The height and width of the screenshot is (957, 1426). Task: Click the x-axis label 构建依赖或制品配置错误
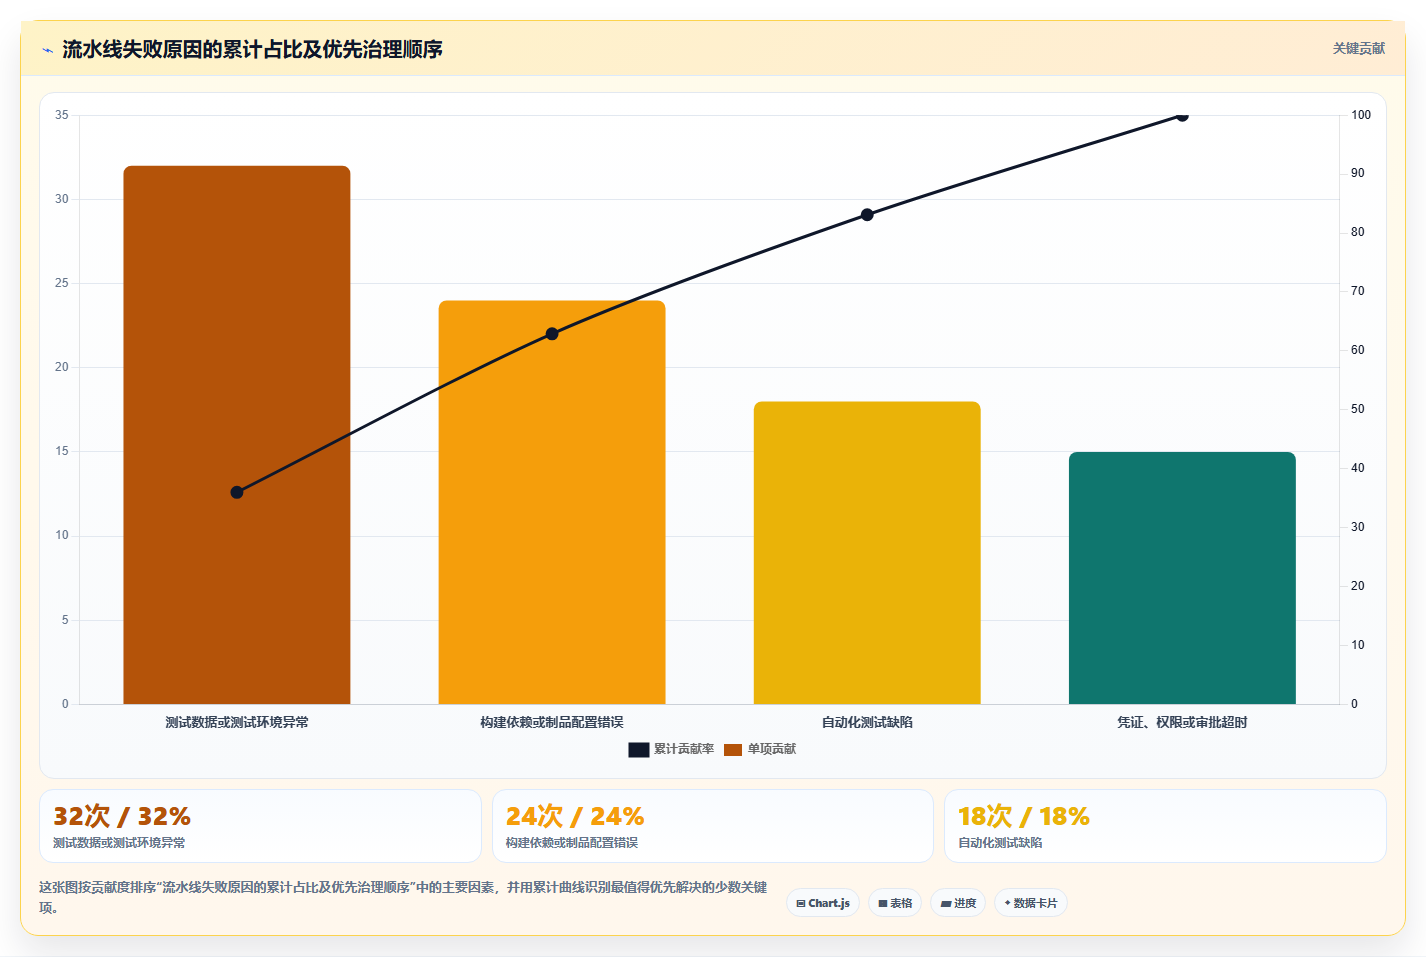pos(552,722)
